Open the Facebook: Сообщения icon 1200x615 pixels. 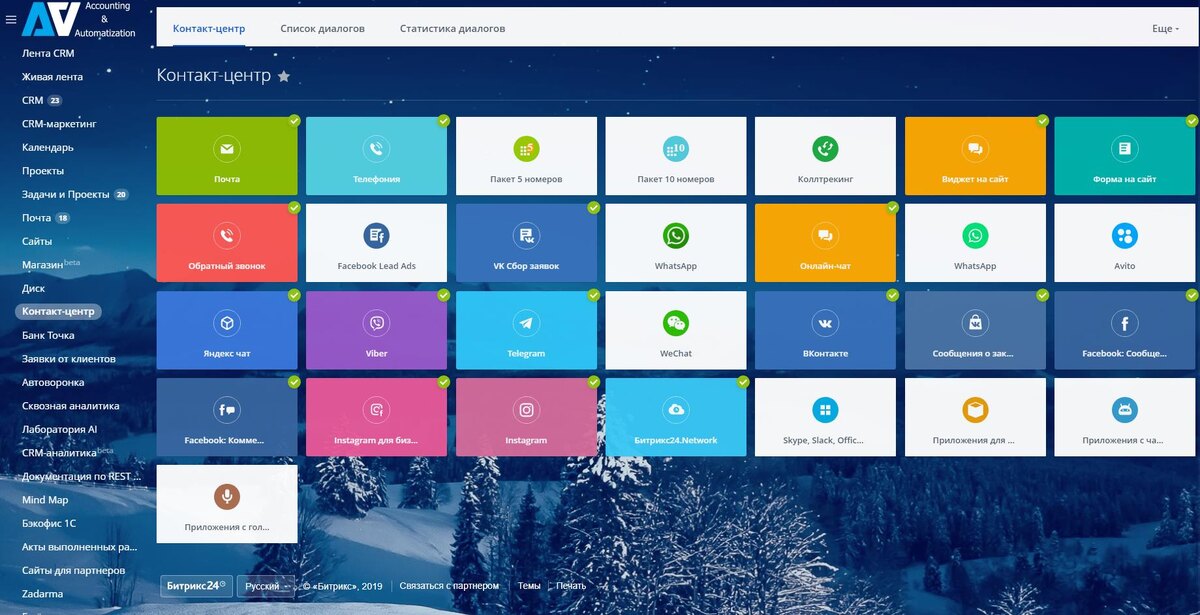tap(1125, 323)
